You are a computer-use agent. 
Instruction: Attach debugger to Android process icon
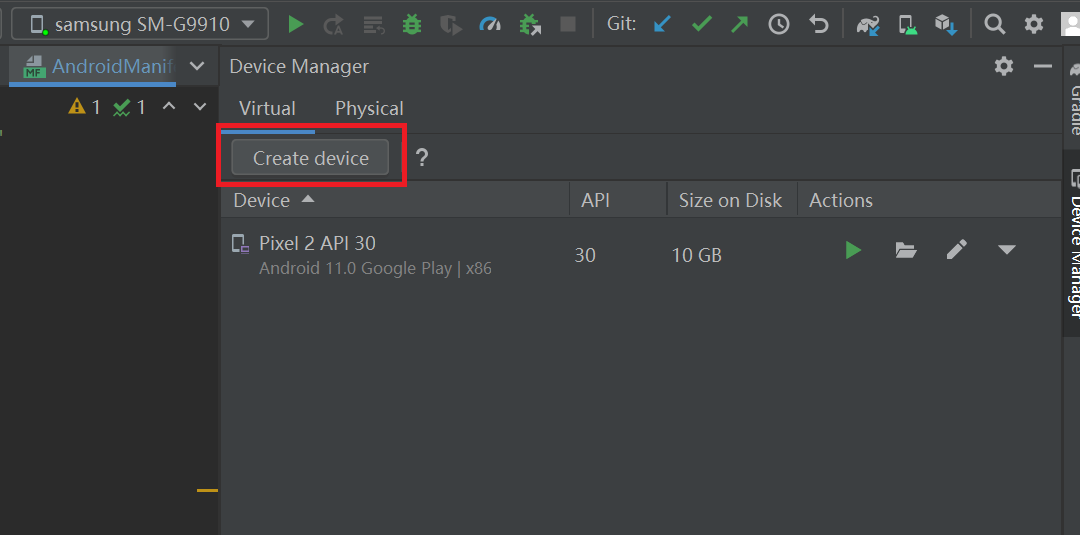pyautogui.click(x=530, y=25)
